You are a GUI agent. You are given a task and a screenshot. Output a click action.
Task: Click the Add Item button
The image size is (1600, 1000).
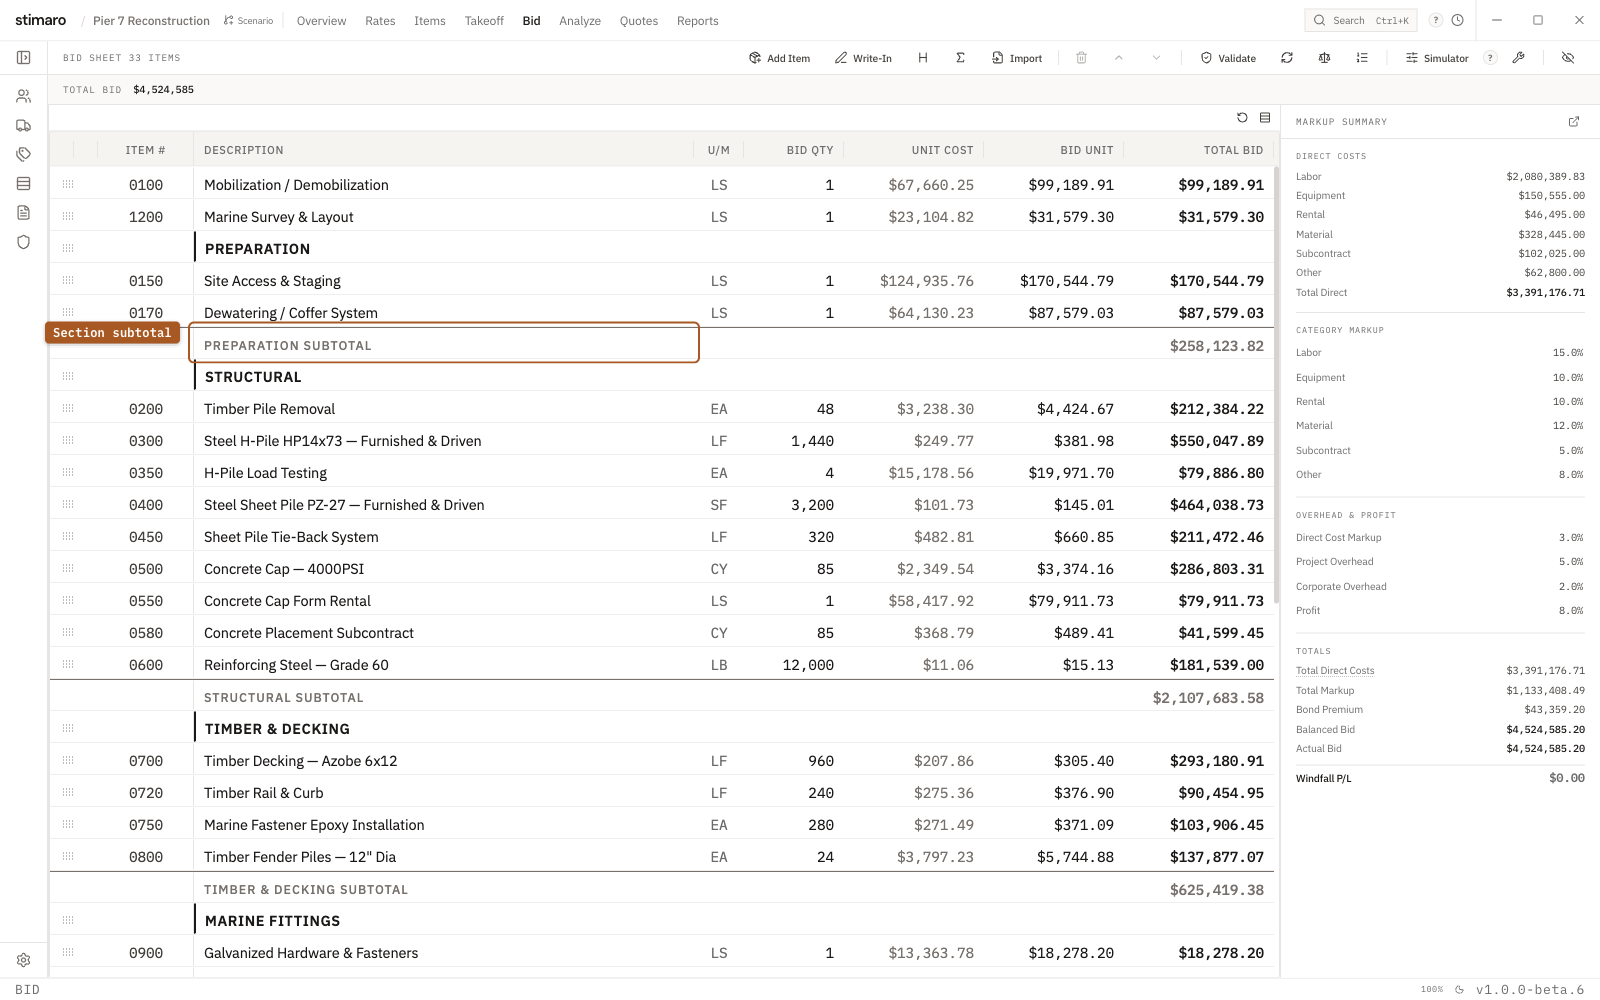click(x=779, y=58)
